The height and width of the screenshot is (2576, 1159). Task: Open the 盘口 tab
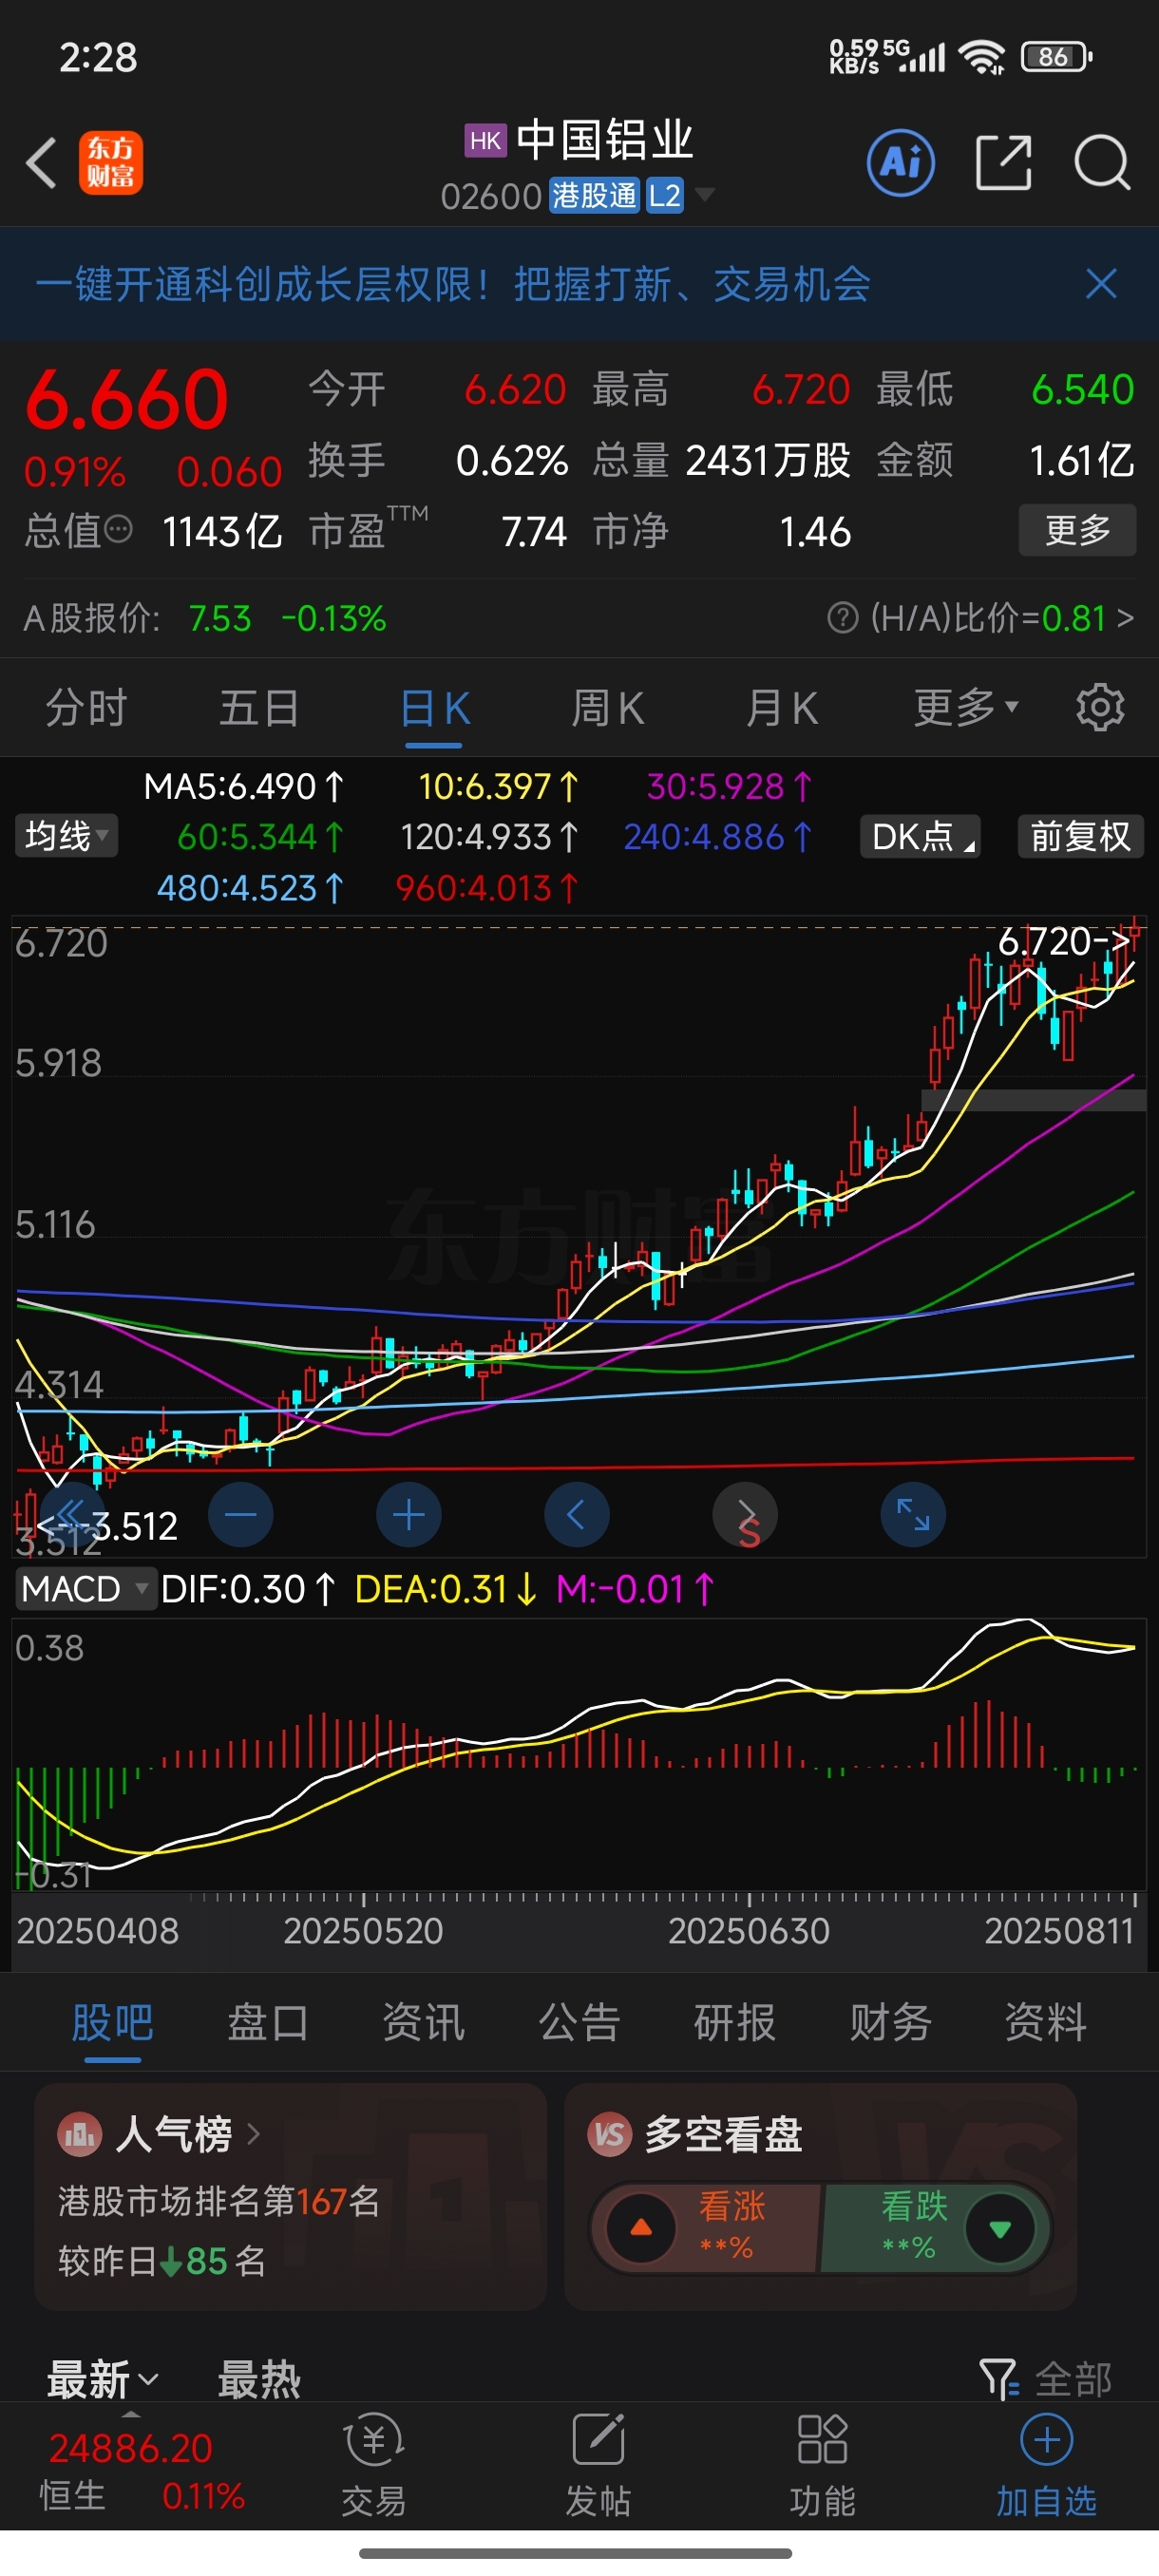pyautogui.click(x=268, y=2022)
